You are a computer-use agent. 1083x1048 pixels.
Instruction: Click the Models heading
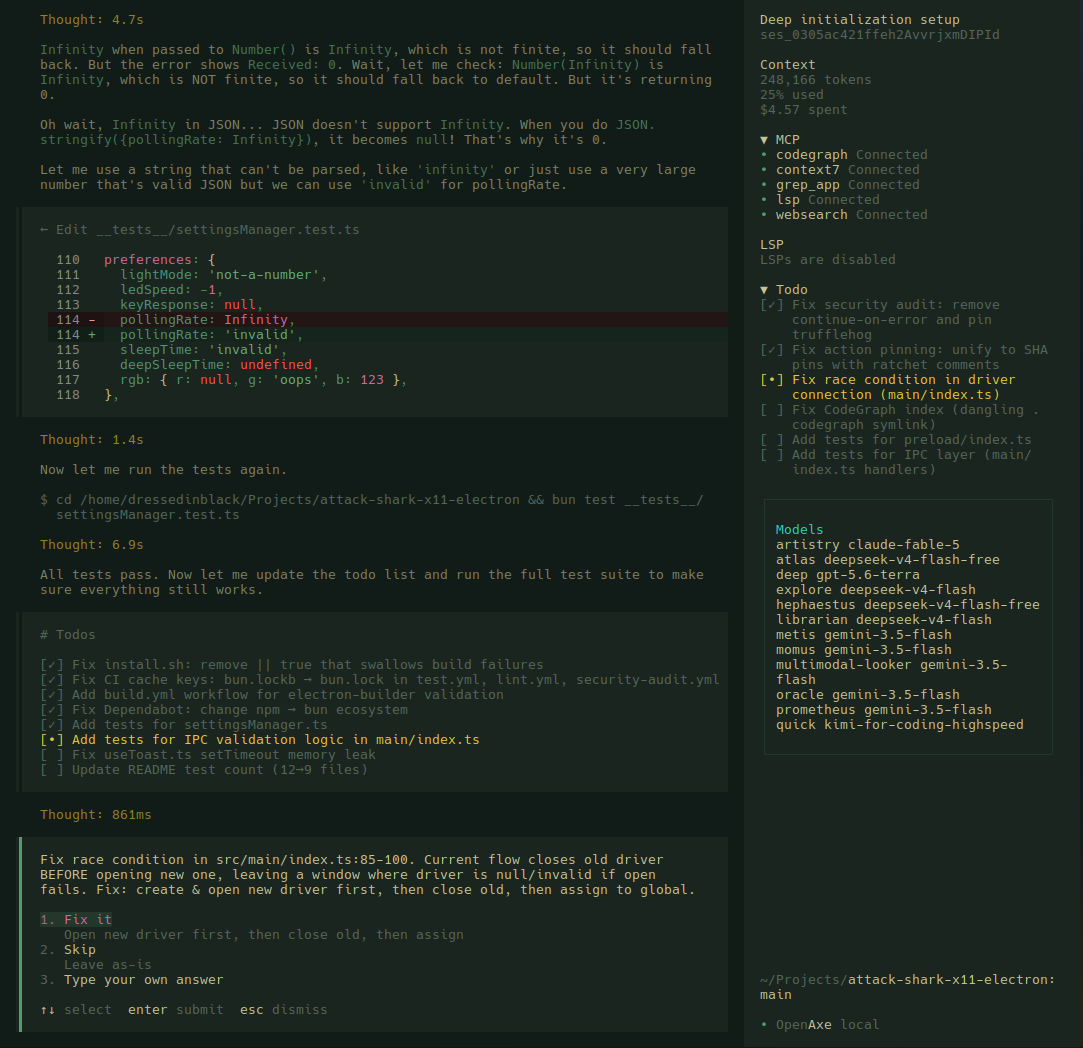pos(799,529)
